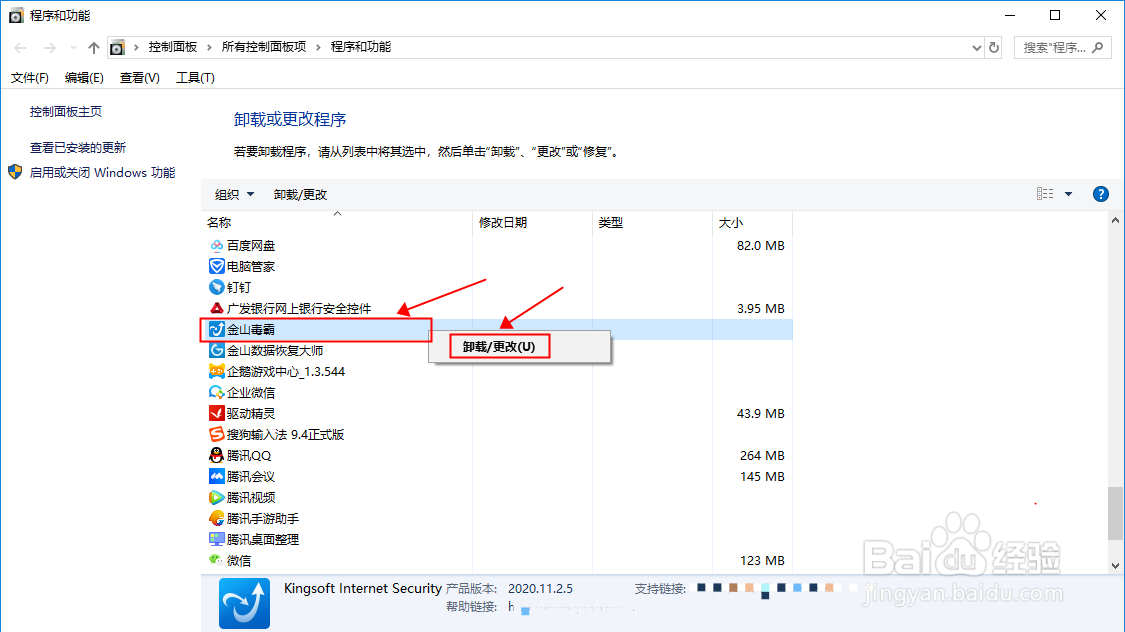Viewport: 1125px width, 632px height.
Task: Expand breadcrumb arrow after 控制面板
Action: click(x=210, y=47)
